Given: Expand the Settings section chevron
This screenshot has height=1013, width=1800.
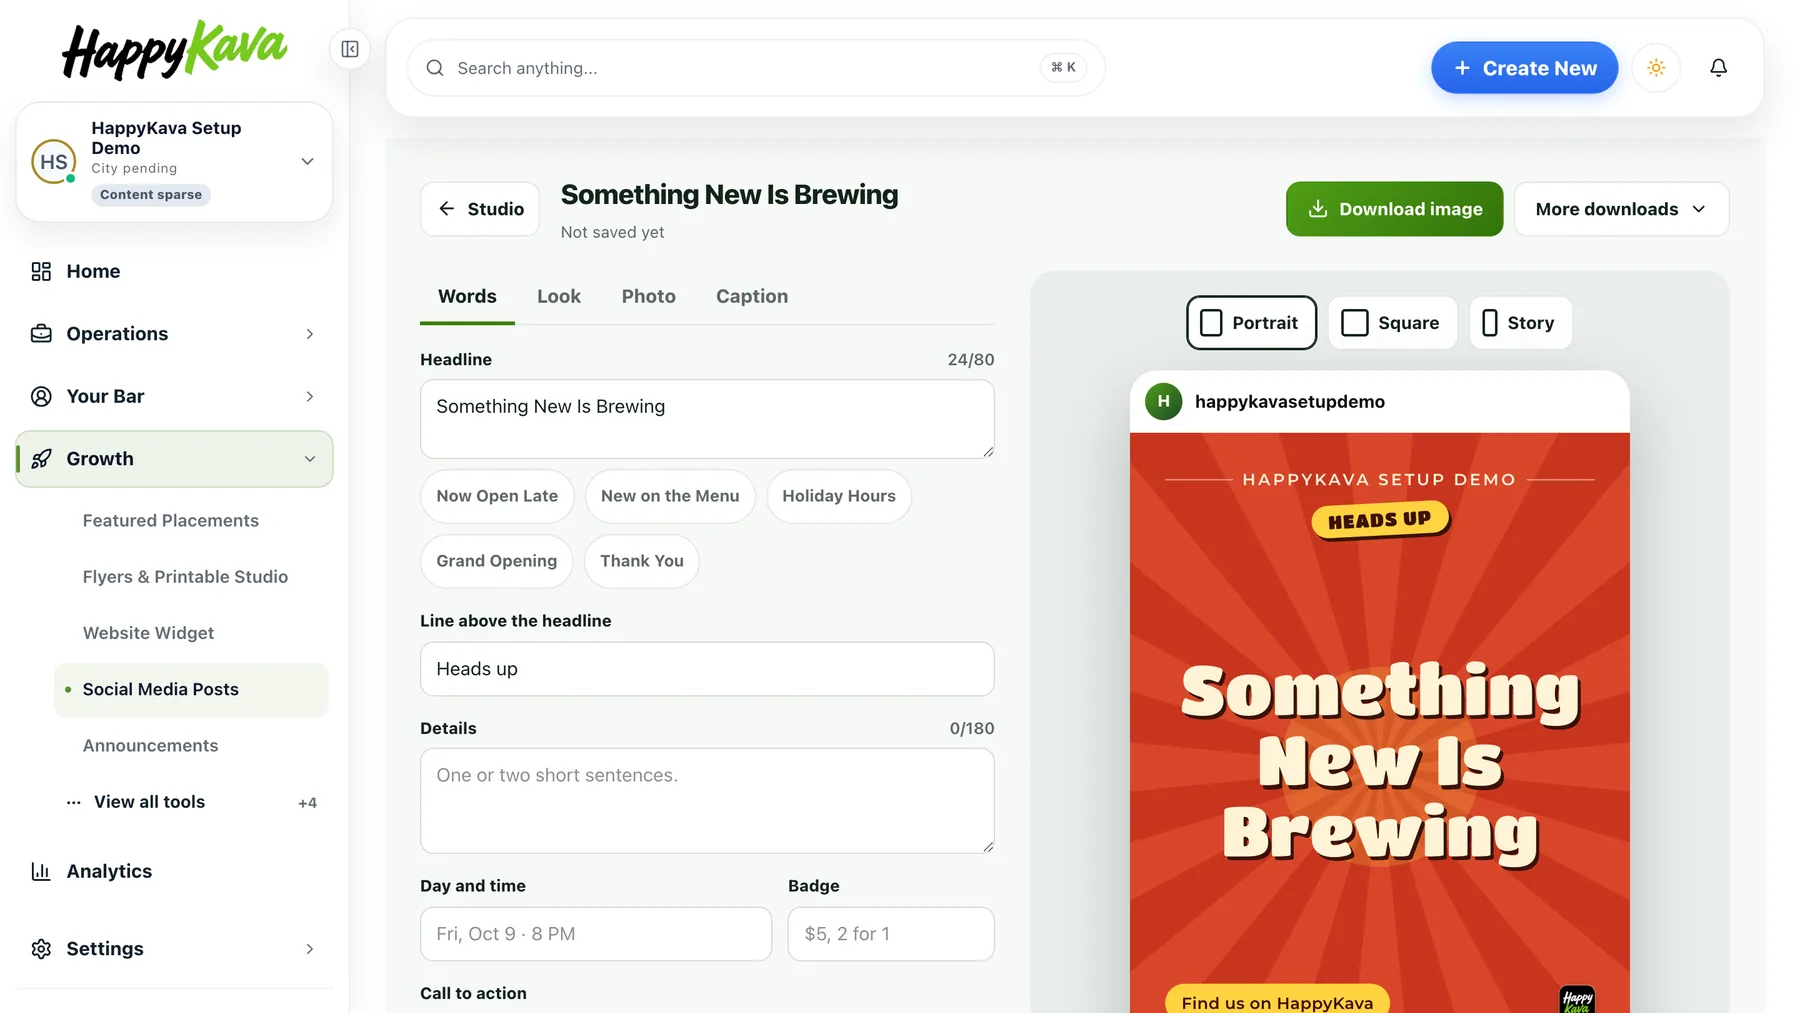Looking at the screenshot, I should (310, 949).
